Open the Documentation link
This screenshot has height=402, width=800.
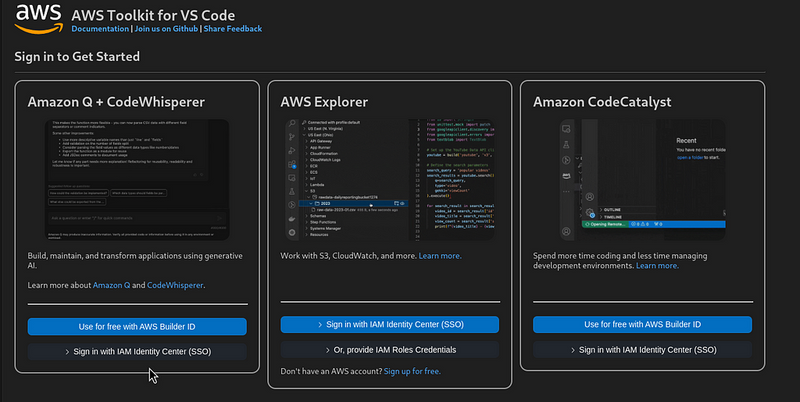[101, 30]
